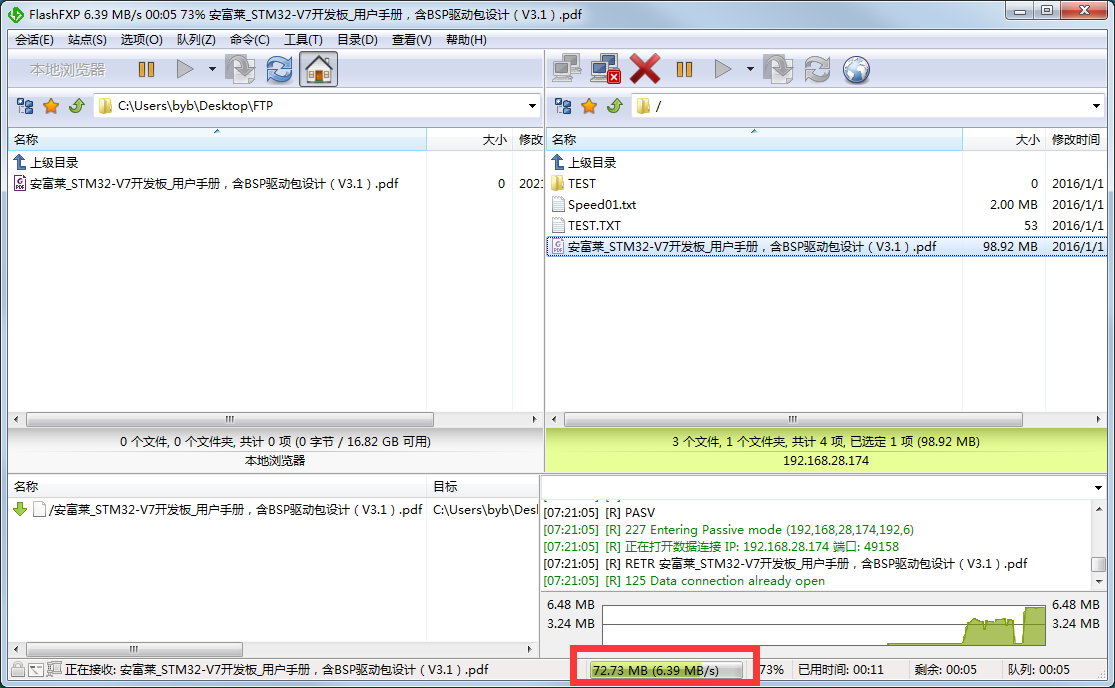1115x688 pixels.
Task: Click the remote-pane refresh icon
Action: click(x=818, y=69)
